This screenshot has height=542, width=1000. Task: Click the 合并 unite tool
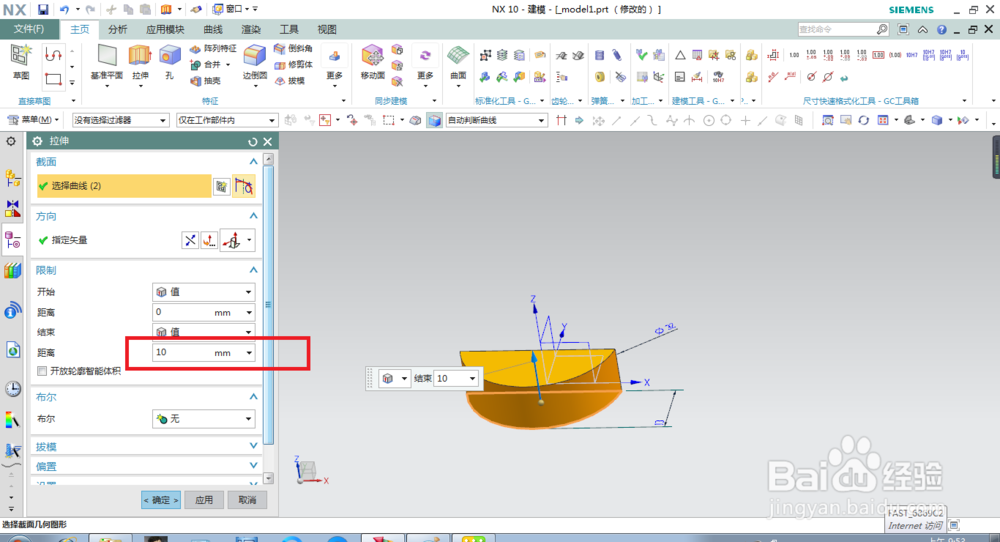tap(207, 64)
